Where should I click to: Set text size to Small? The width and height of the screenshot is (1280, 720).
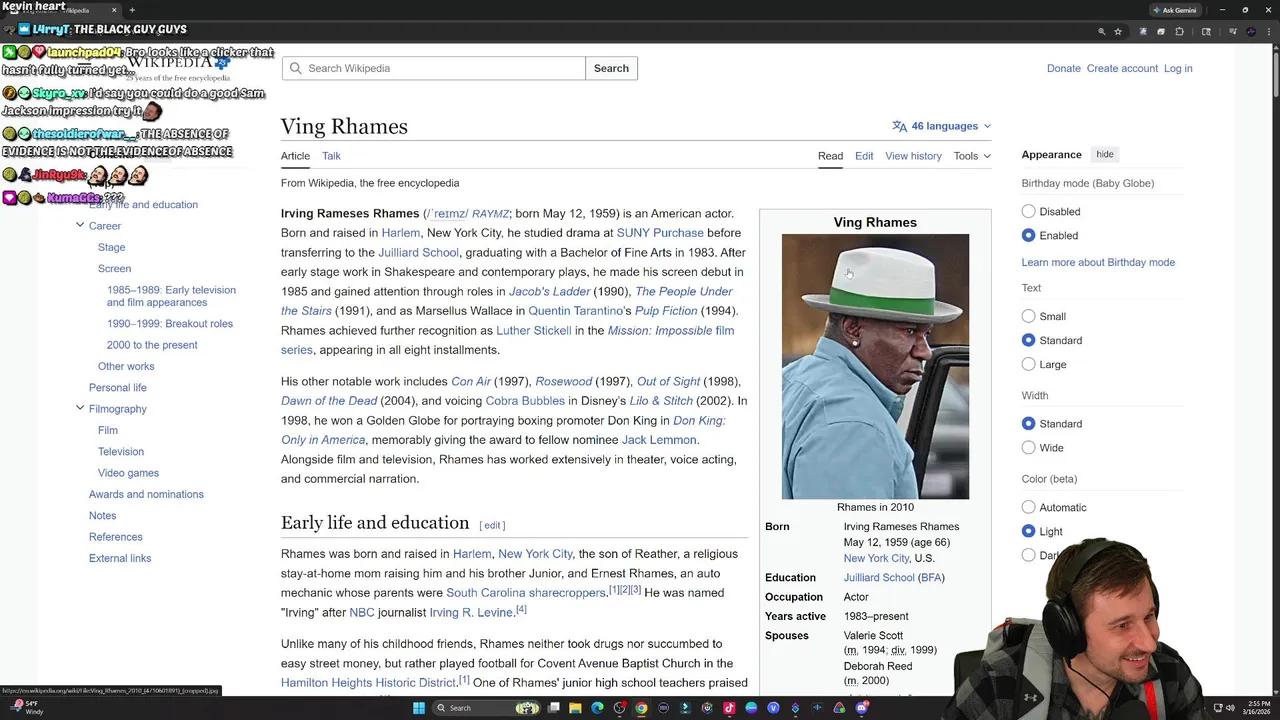pos(1028,316)
